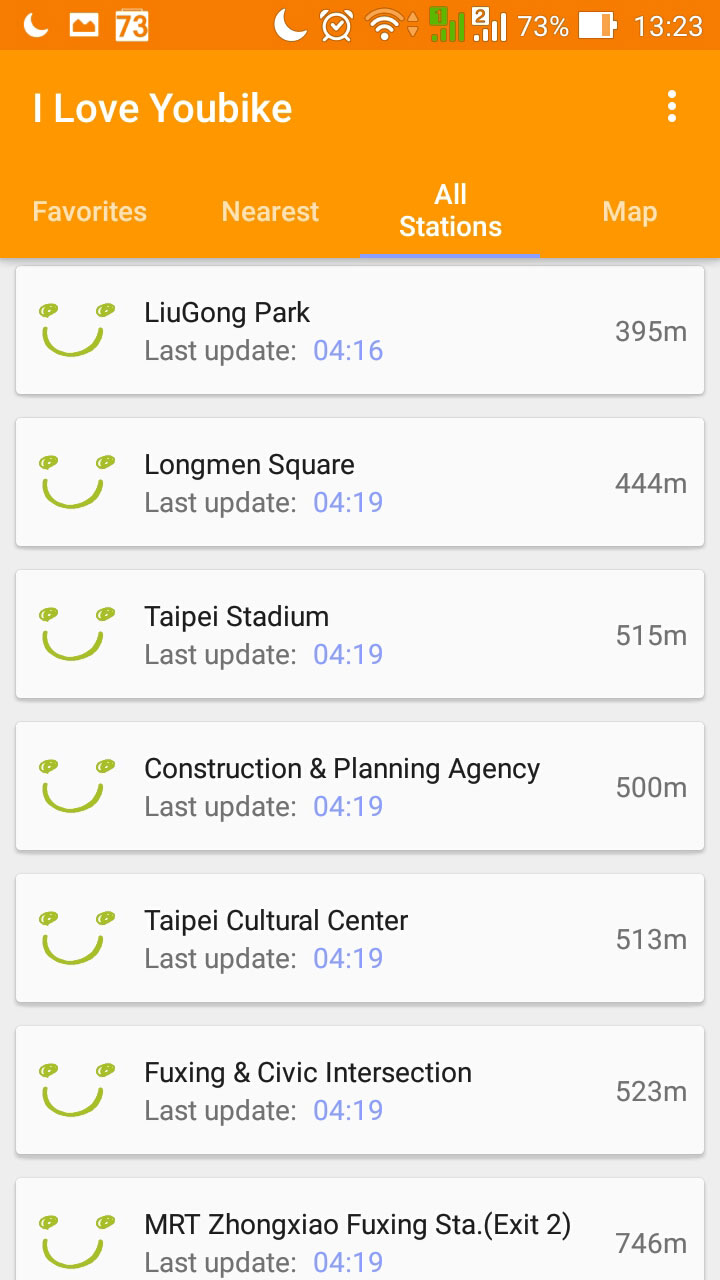Open the LiuGong Park station name

pyautogui.click(x=227, y=313)
